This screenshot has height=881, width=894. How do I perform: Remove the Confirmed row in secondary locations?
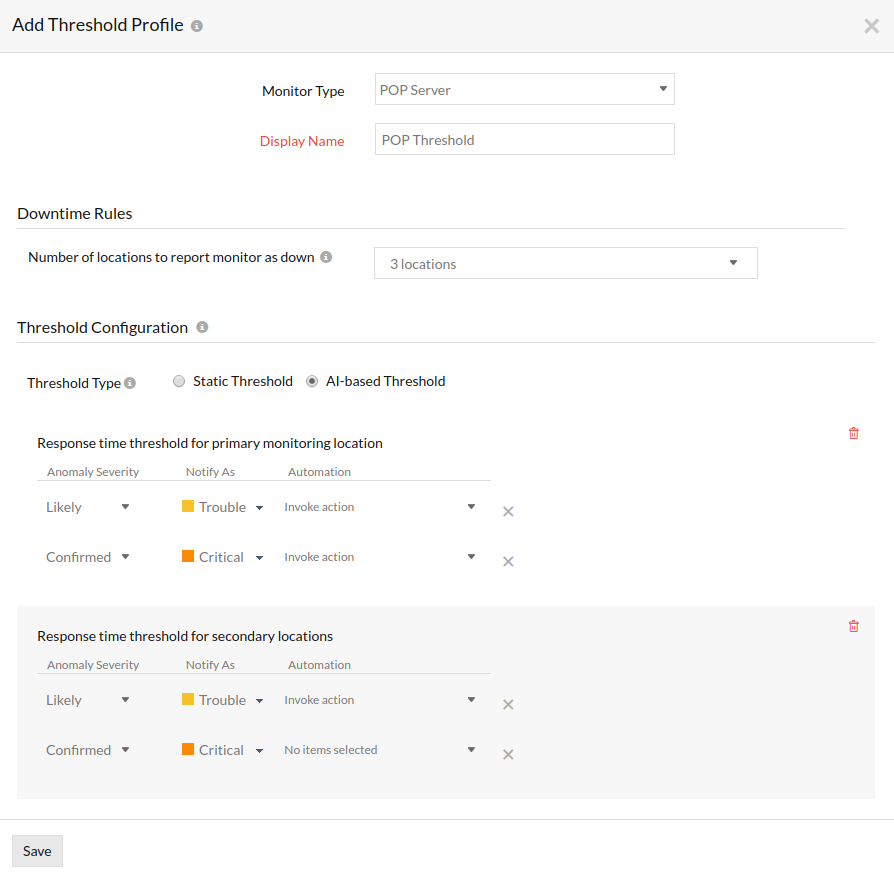(508, 754)
